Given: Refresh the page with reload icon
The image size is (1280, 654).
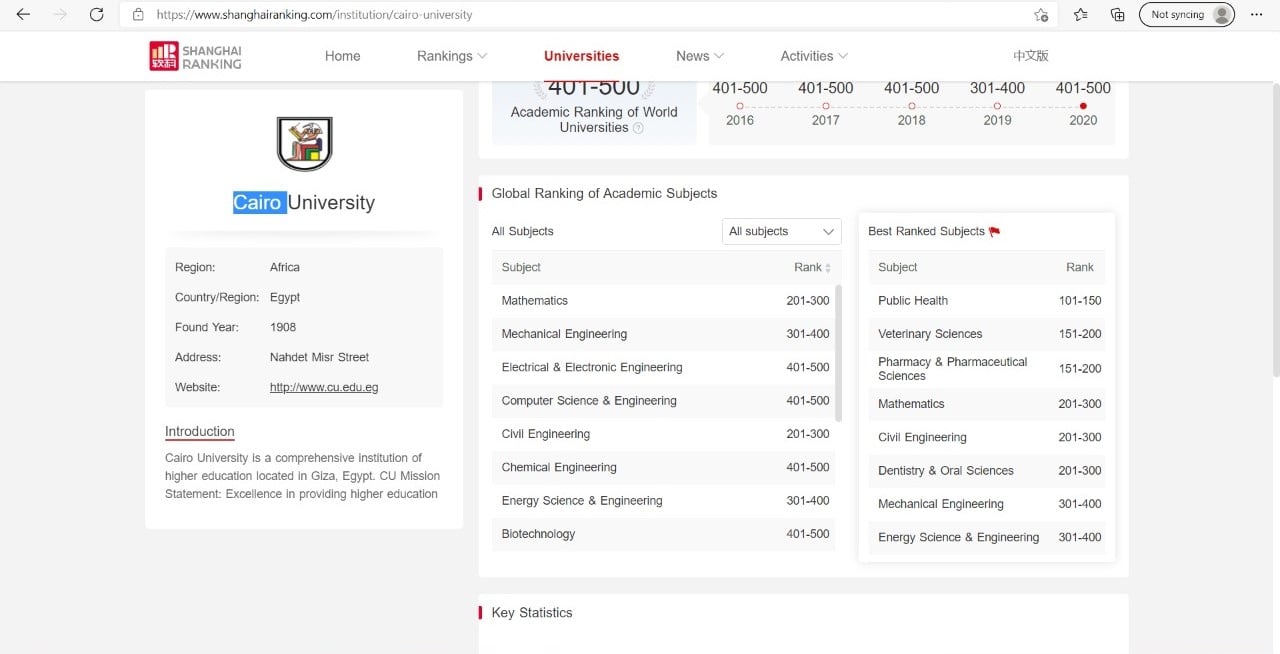Looking at the screenshot, I should [96, 15].
